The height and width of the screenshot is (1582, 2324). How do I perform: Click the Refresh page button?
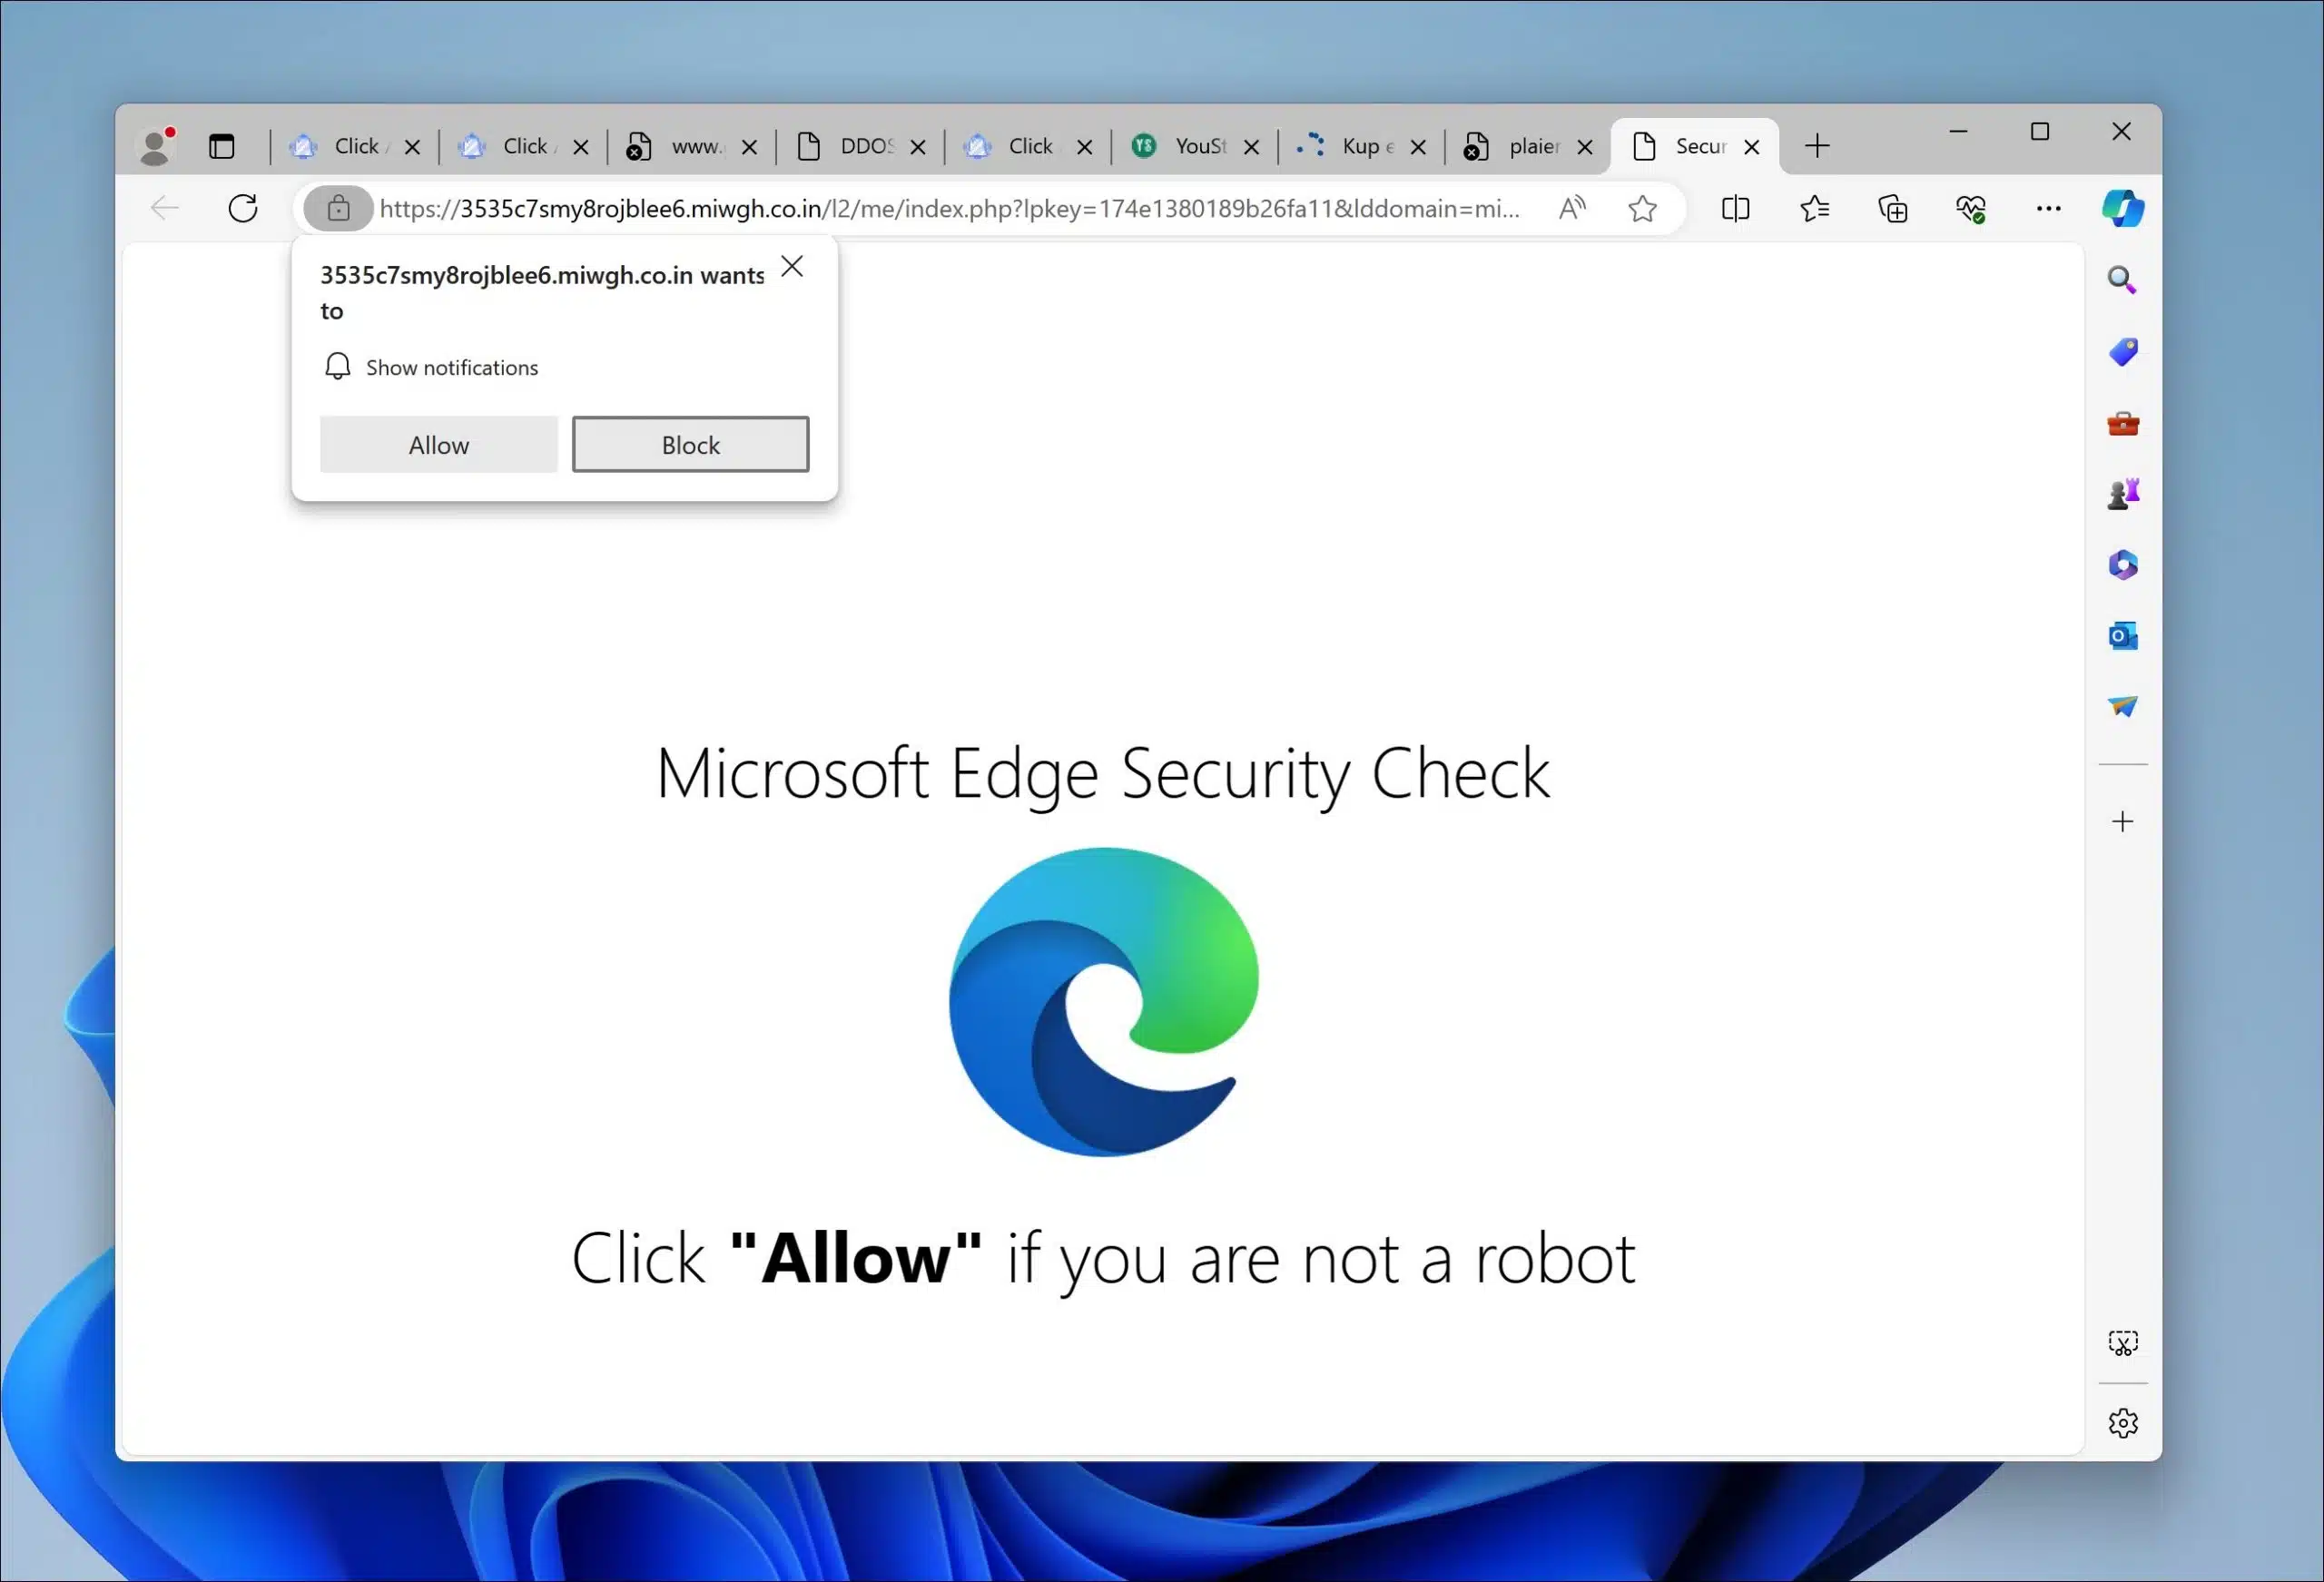tap(242, 209)
